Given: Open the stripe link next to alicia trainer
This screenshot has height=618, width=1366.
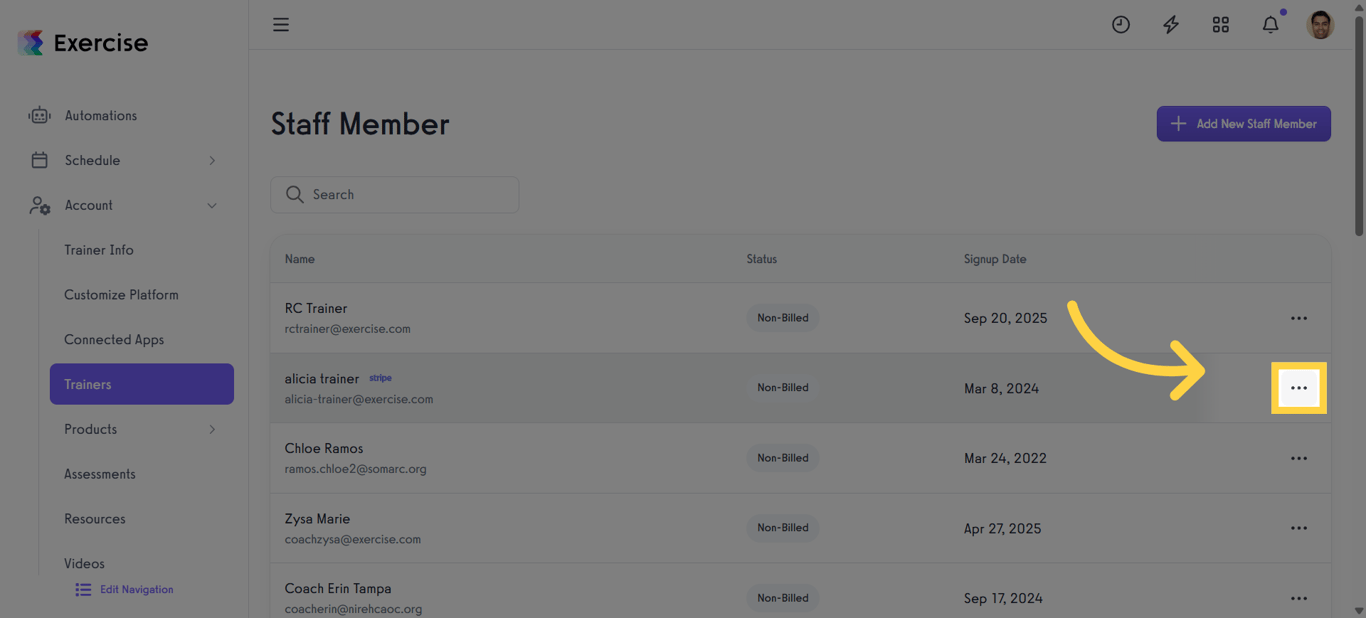Looking at the screenshot, I should click(380, 378).
